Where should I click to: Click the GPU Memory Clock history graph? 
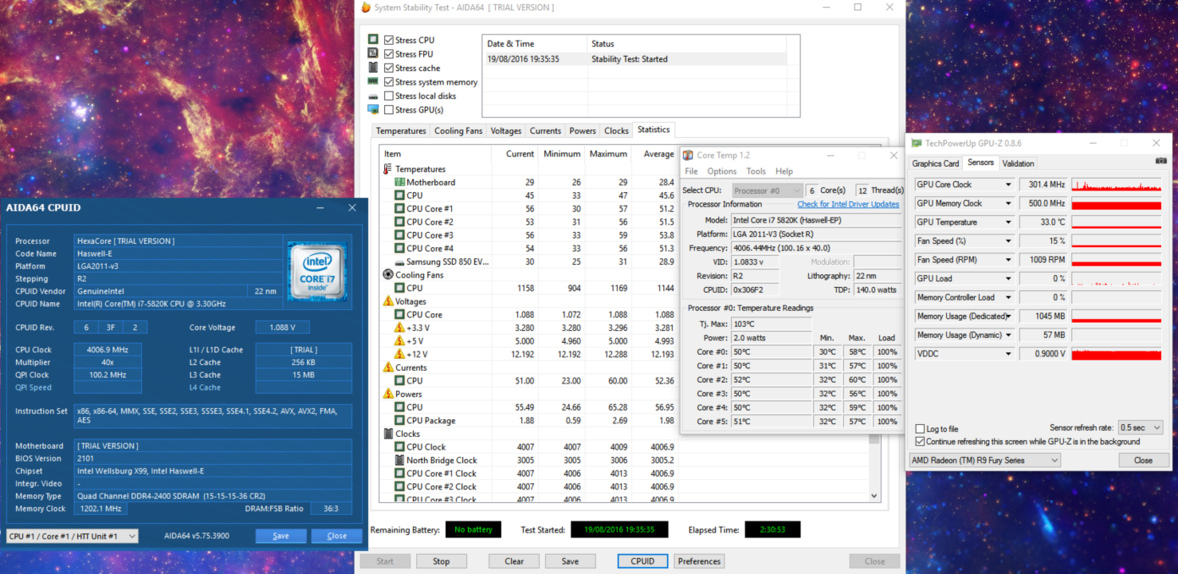1116,204
